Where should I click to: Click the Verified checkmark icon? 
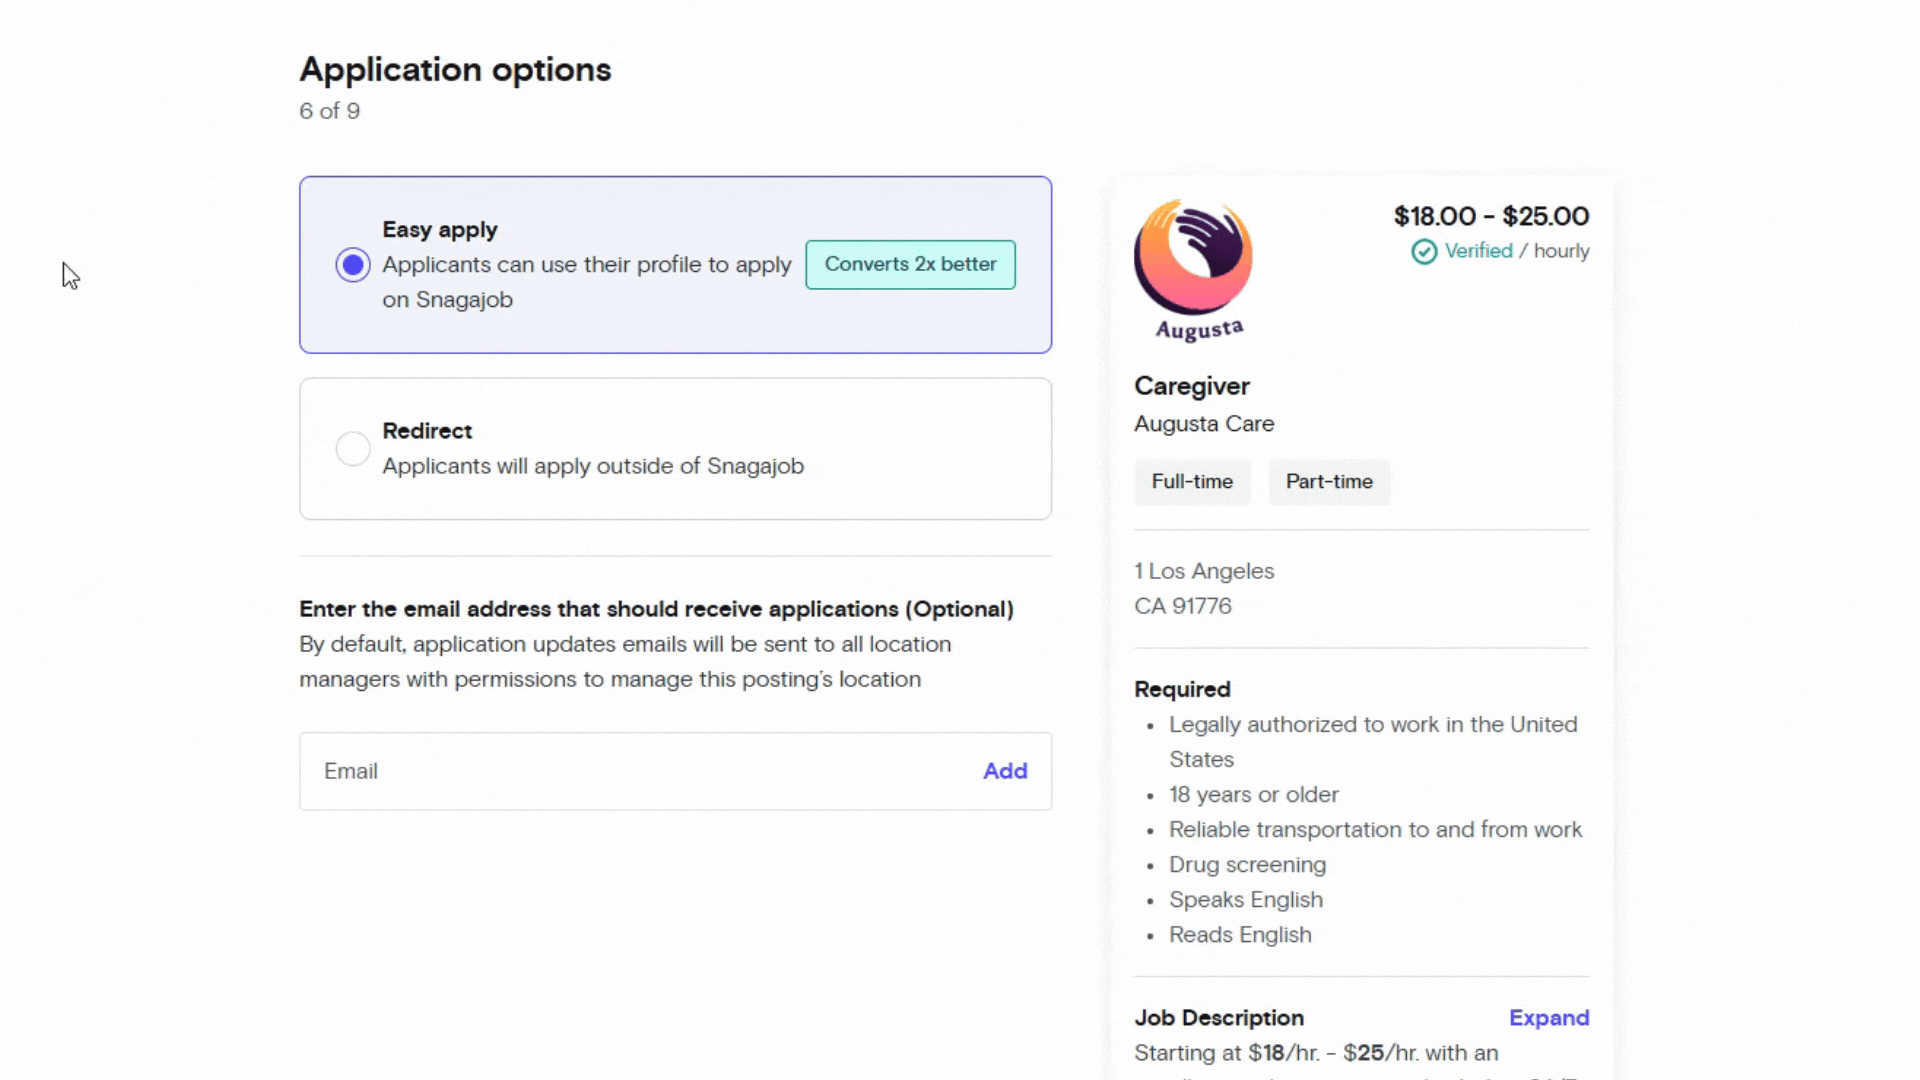[x=1423, y=251]
